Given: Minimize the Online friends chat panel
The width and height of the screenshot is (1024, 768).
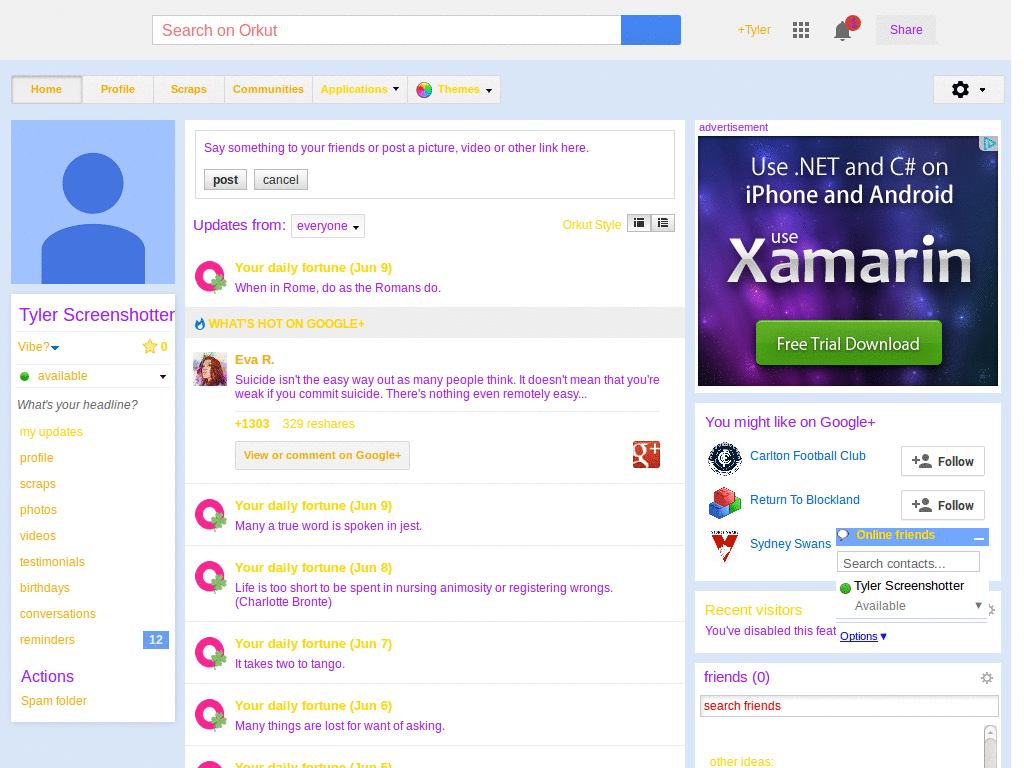Looking at the screenshot, I should (978, 537).
